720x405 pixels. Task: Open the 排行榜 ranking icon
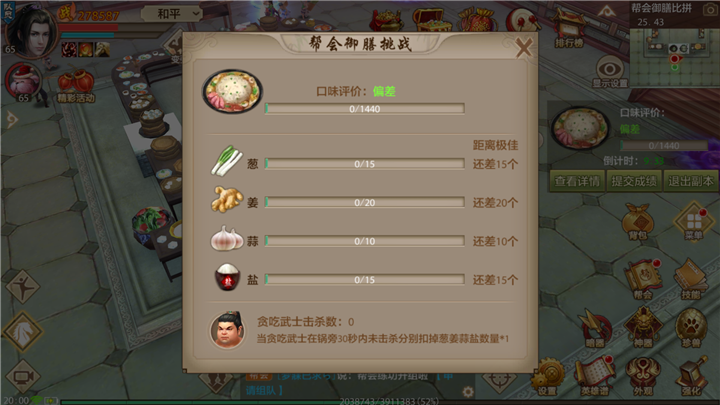(x=568, y=28)
